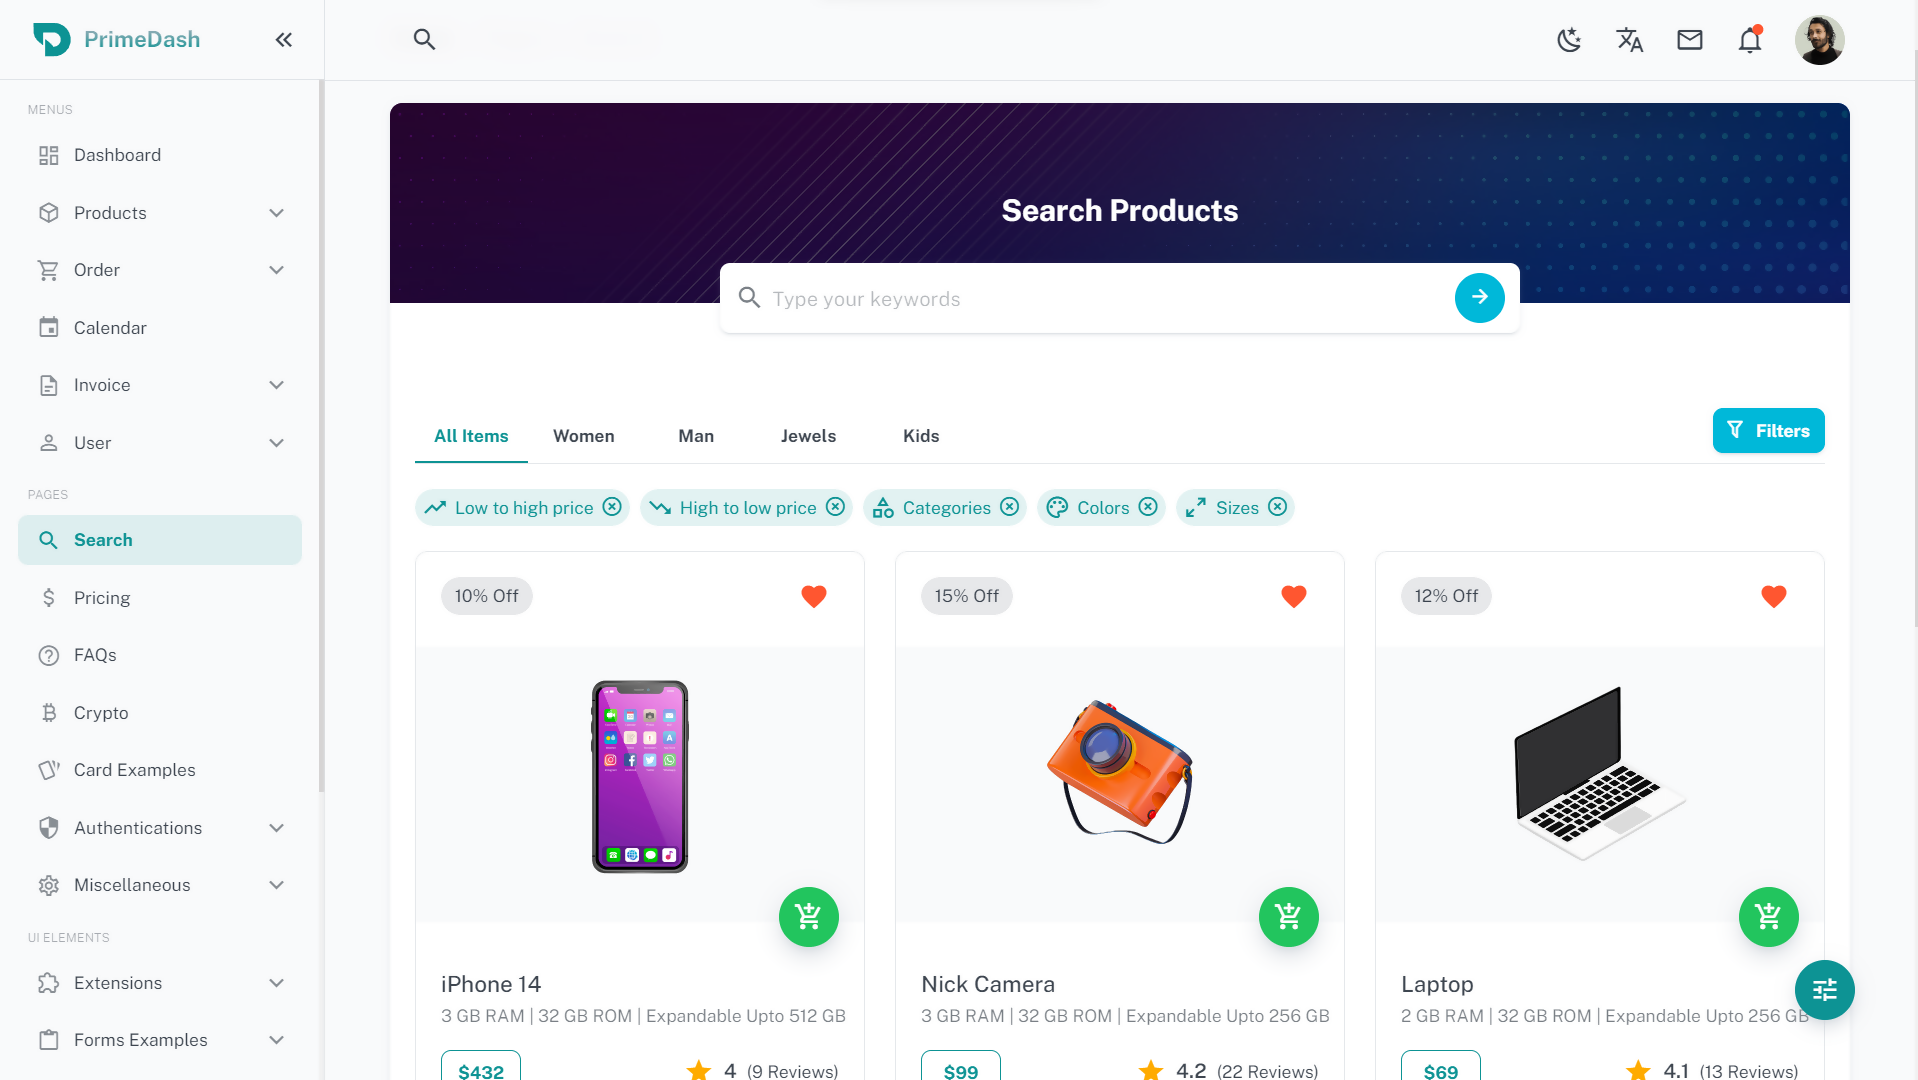Open the language translation icon
Viewport: 1918px width, 1080px height.
point(1629,40)
